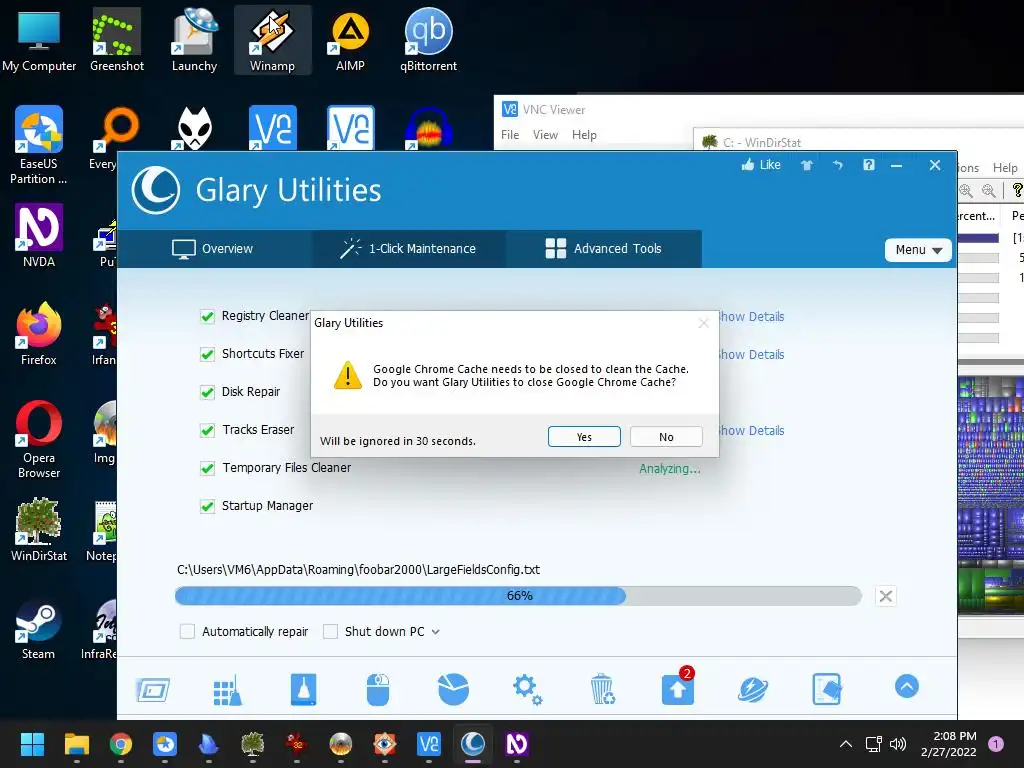
Task: Open View menu in VNC Viewer
Action: 545,135
